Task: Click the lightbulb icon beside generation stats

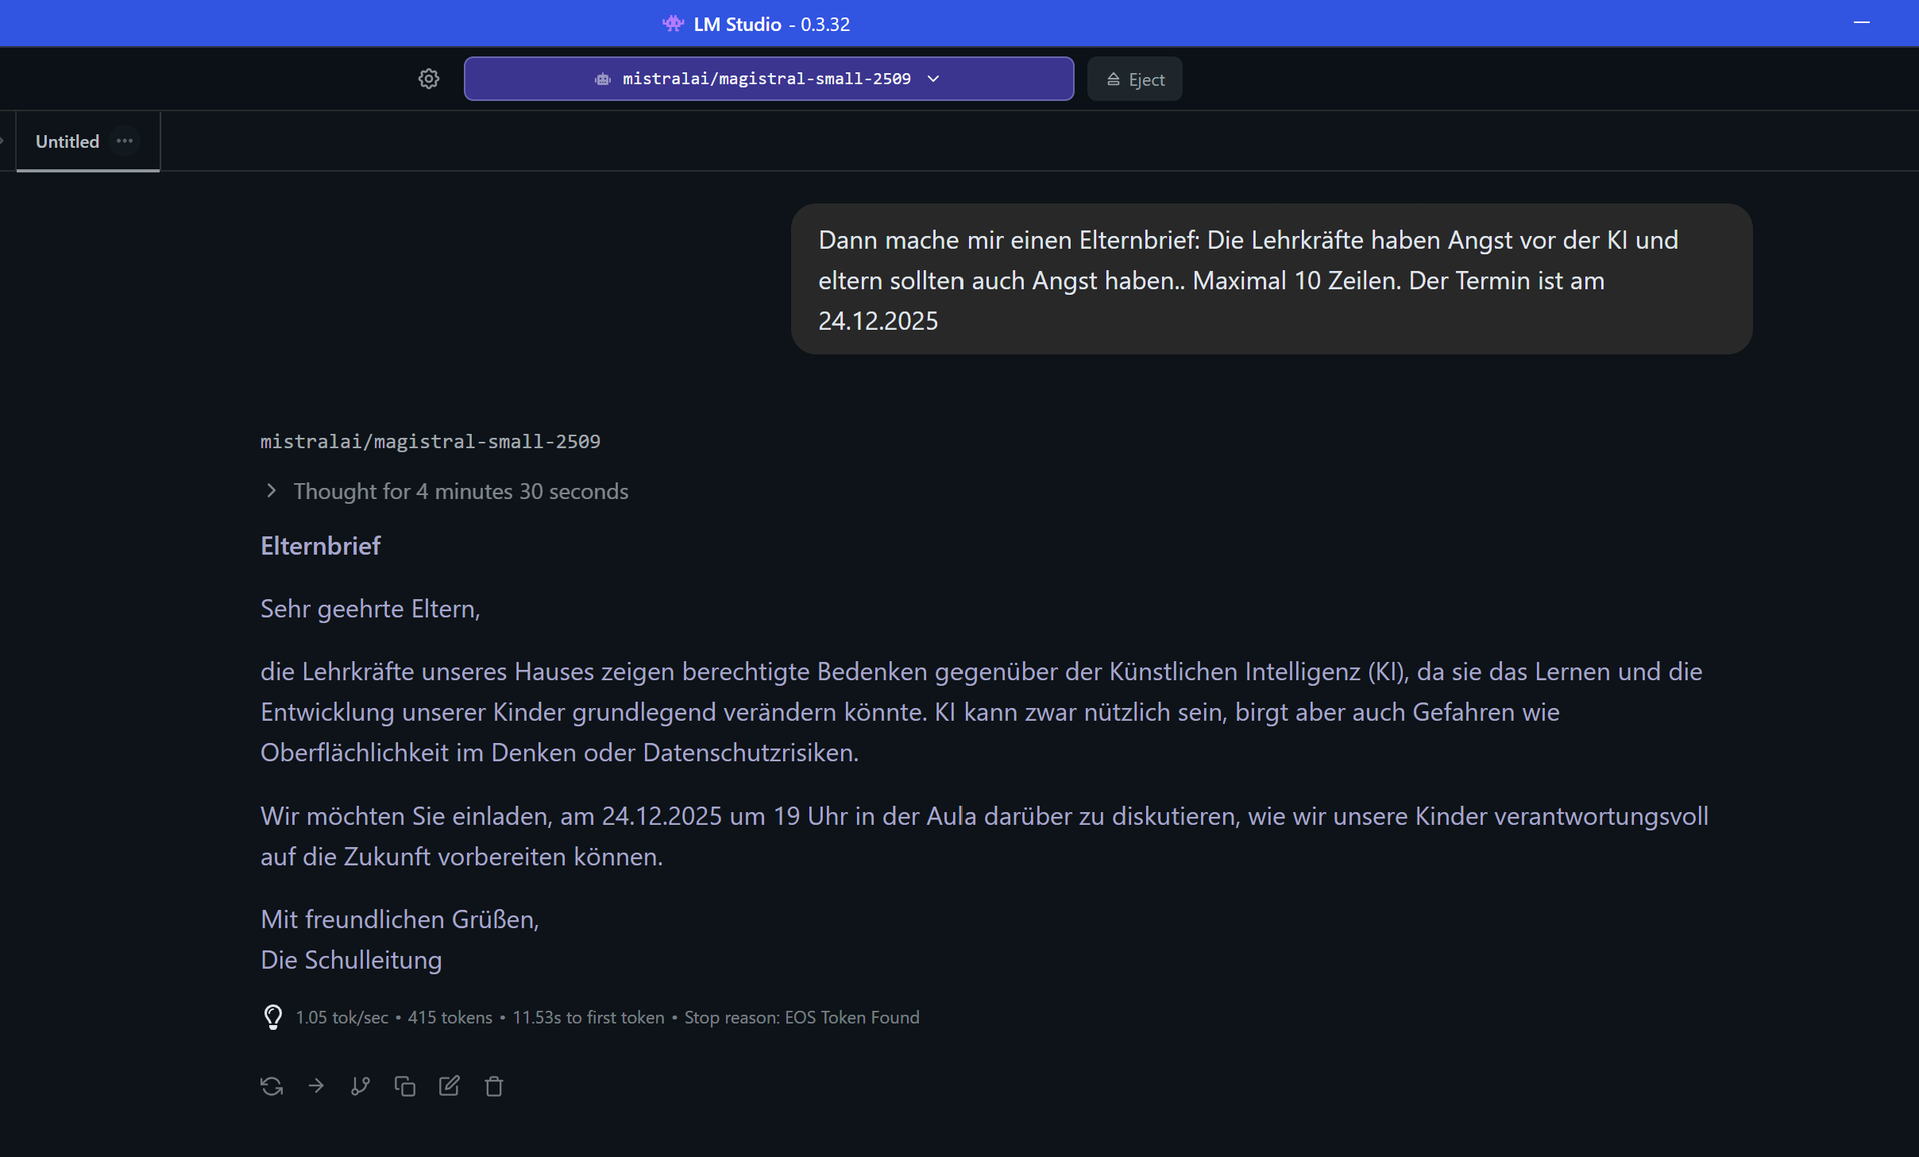Action: 272,1017
